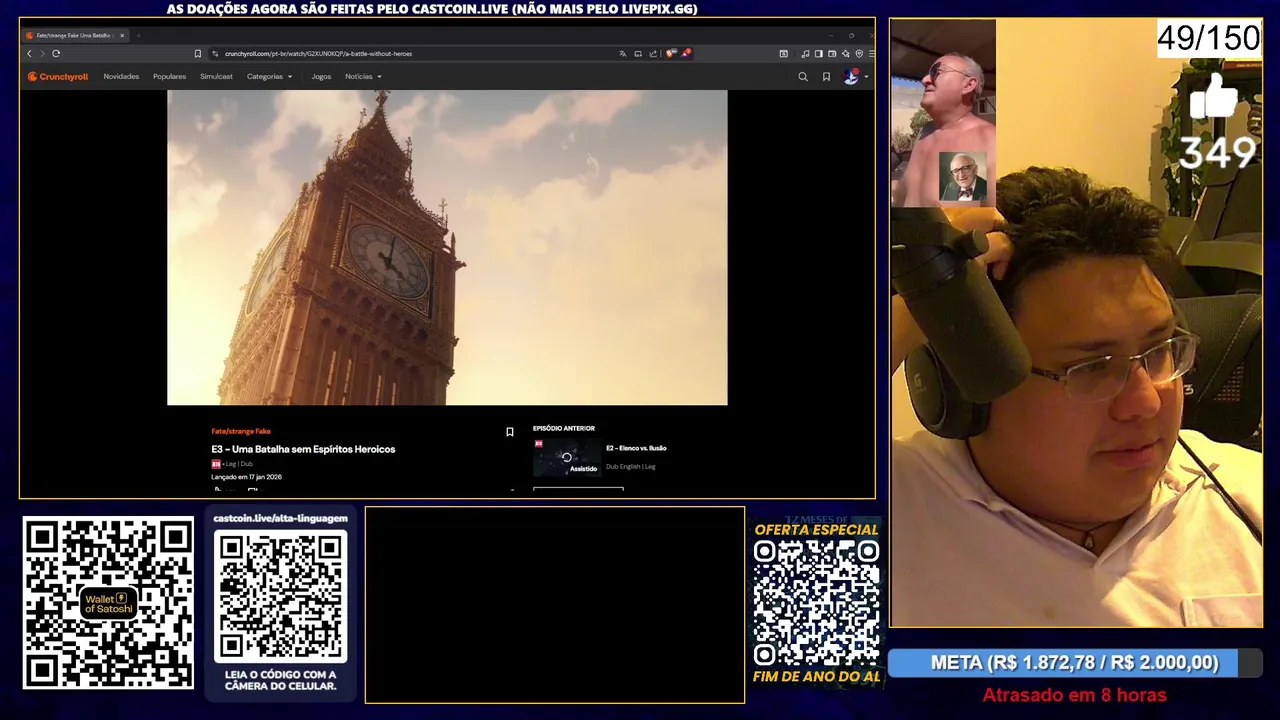Click the OFERTA ESPECIAL QR code
Viewport: 1280px width, 720px height.
[x=816, y=602]
